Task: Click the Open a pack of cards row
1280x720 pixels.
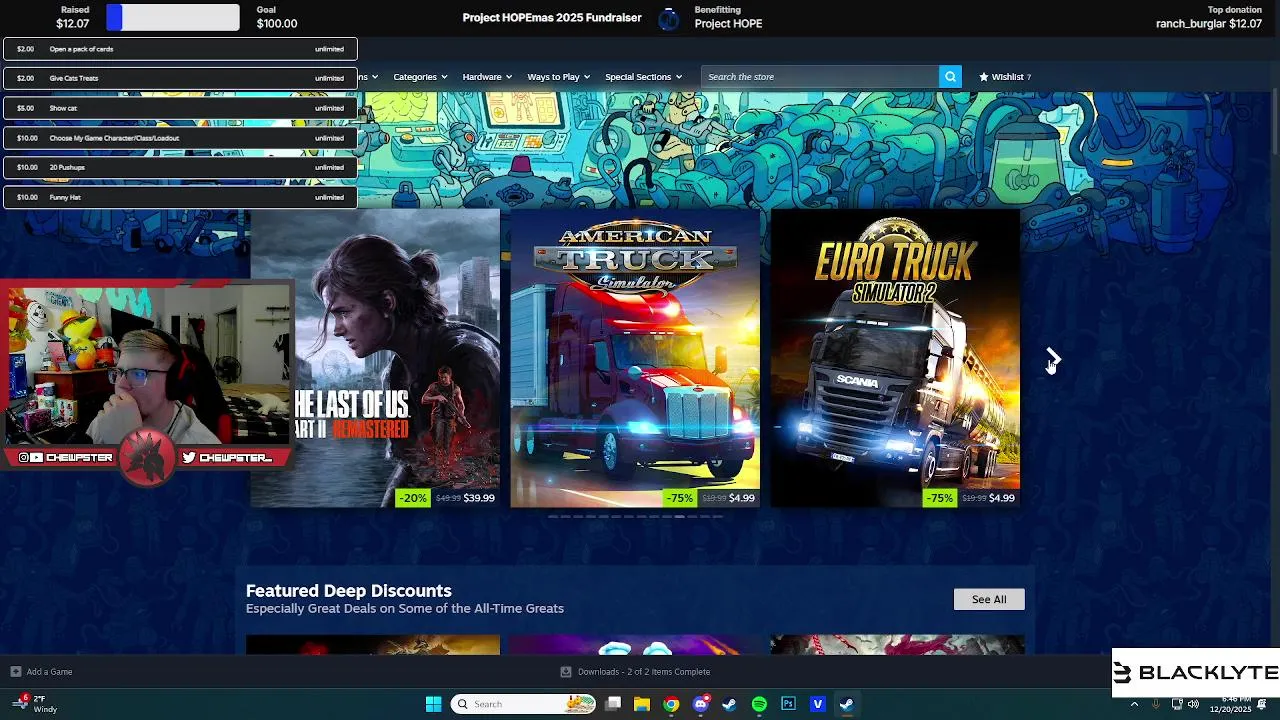Action: 180,49
